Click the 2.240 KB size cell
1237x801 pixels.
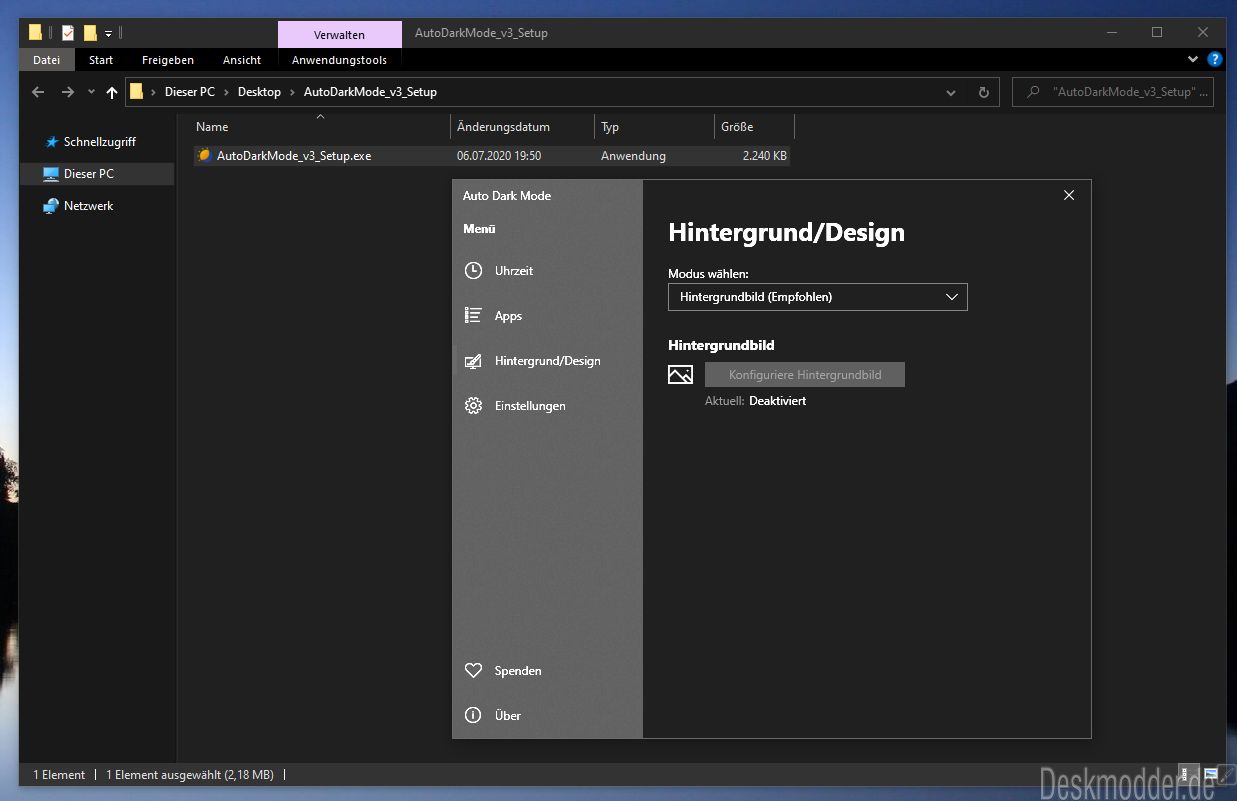765,156
